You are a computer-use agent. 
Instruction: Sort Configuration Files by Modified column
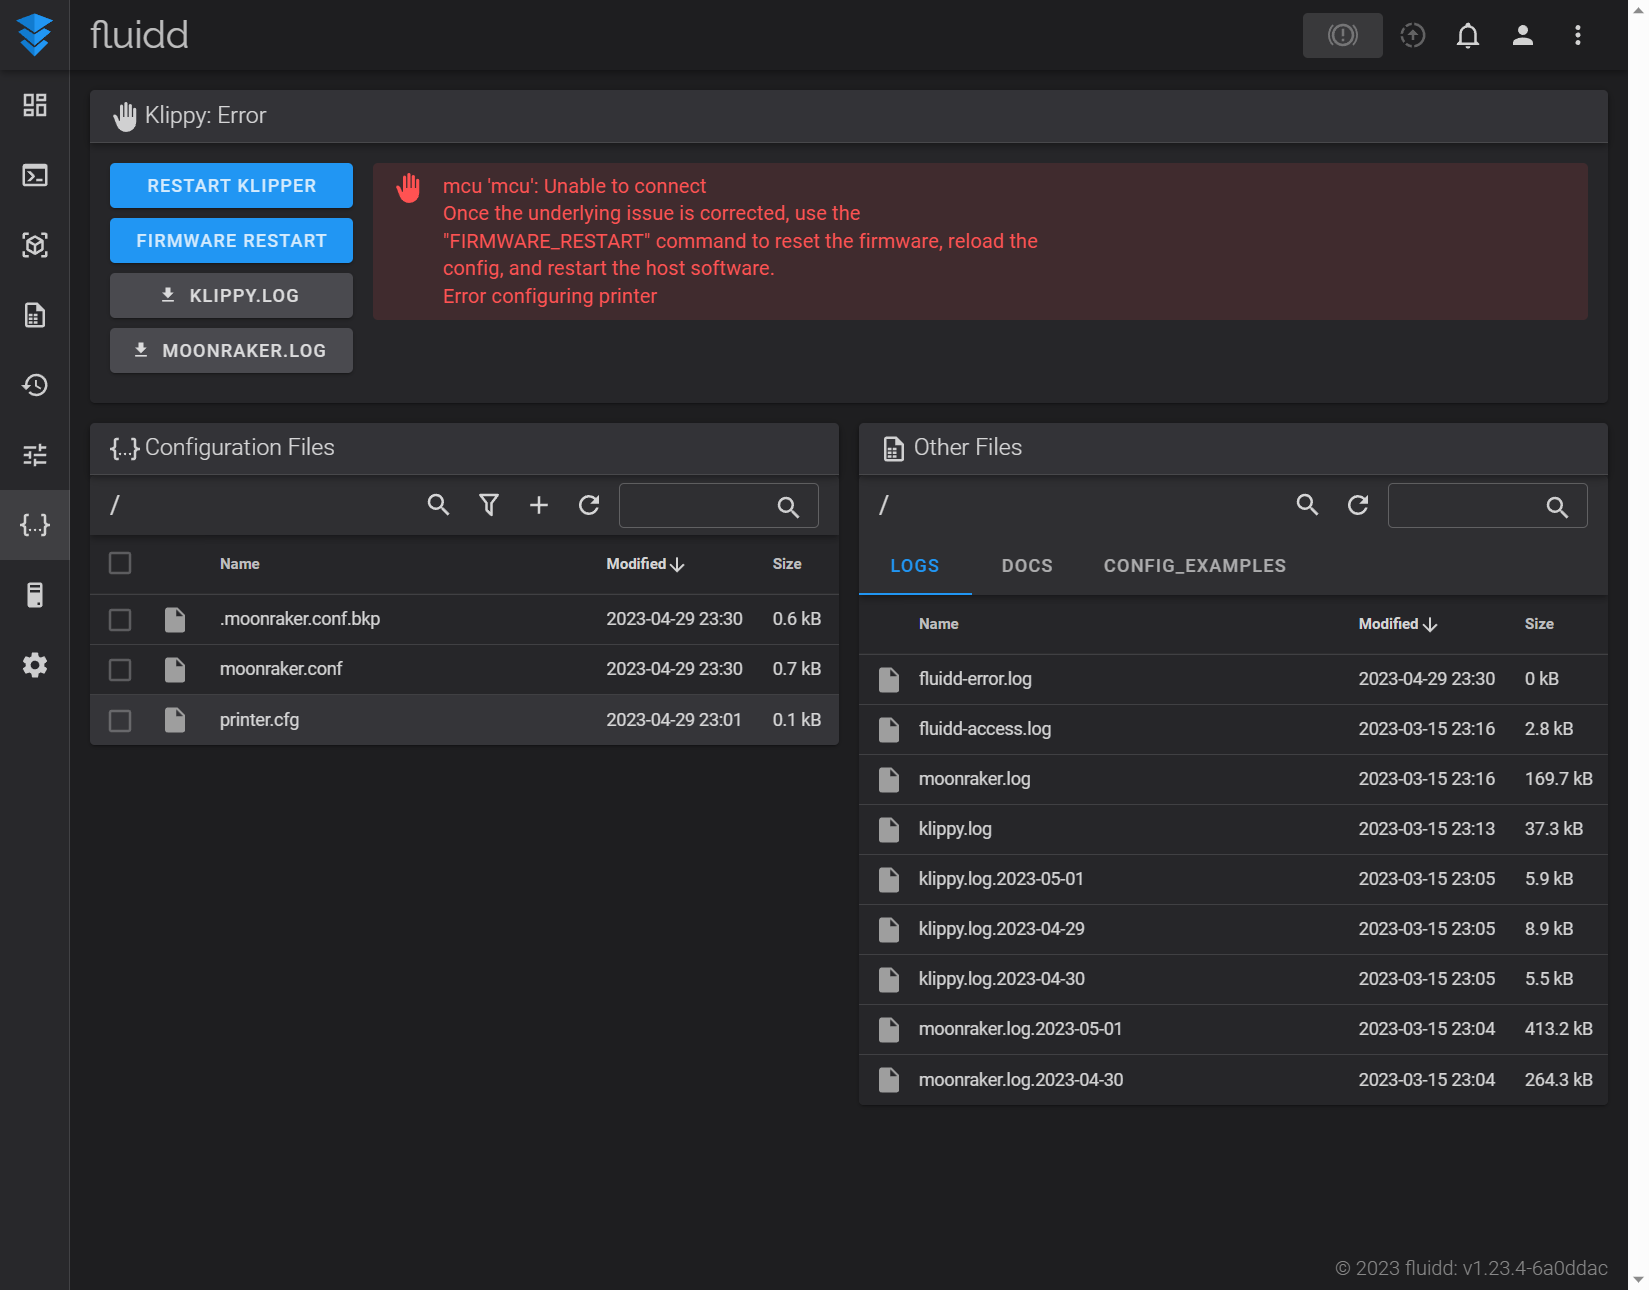click(645, 564)
